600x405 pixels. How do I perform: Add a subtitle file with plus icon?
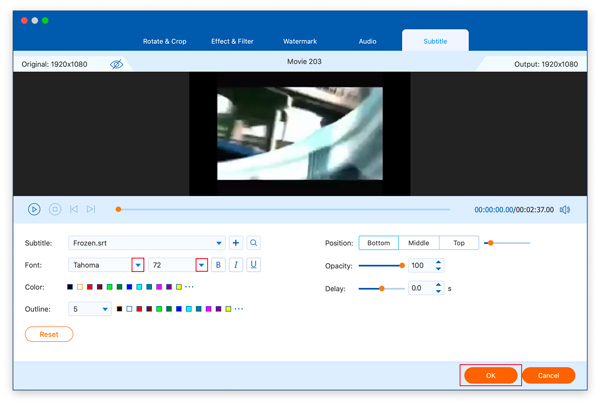(x=236, y=243)
